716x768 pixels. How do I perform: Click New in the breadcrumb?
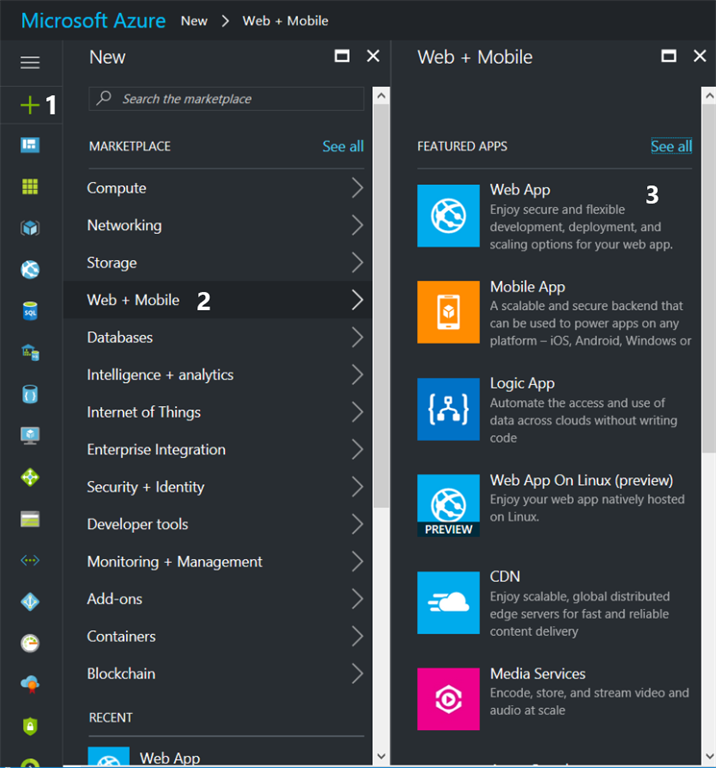194,21
